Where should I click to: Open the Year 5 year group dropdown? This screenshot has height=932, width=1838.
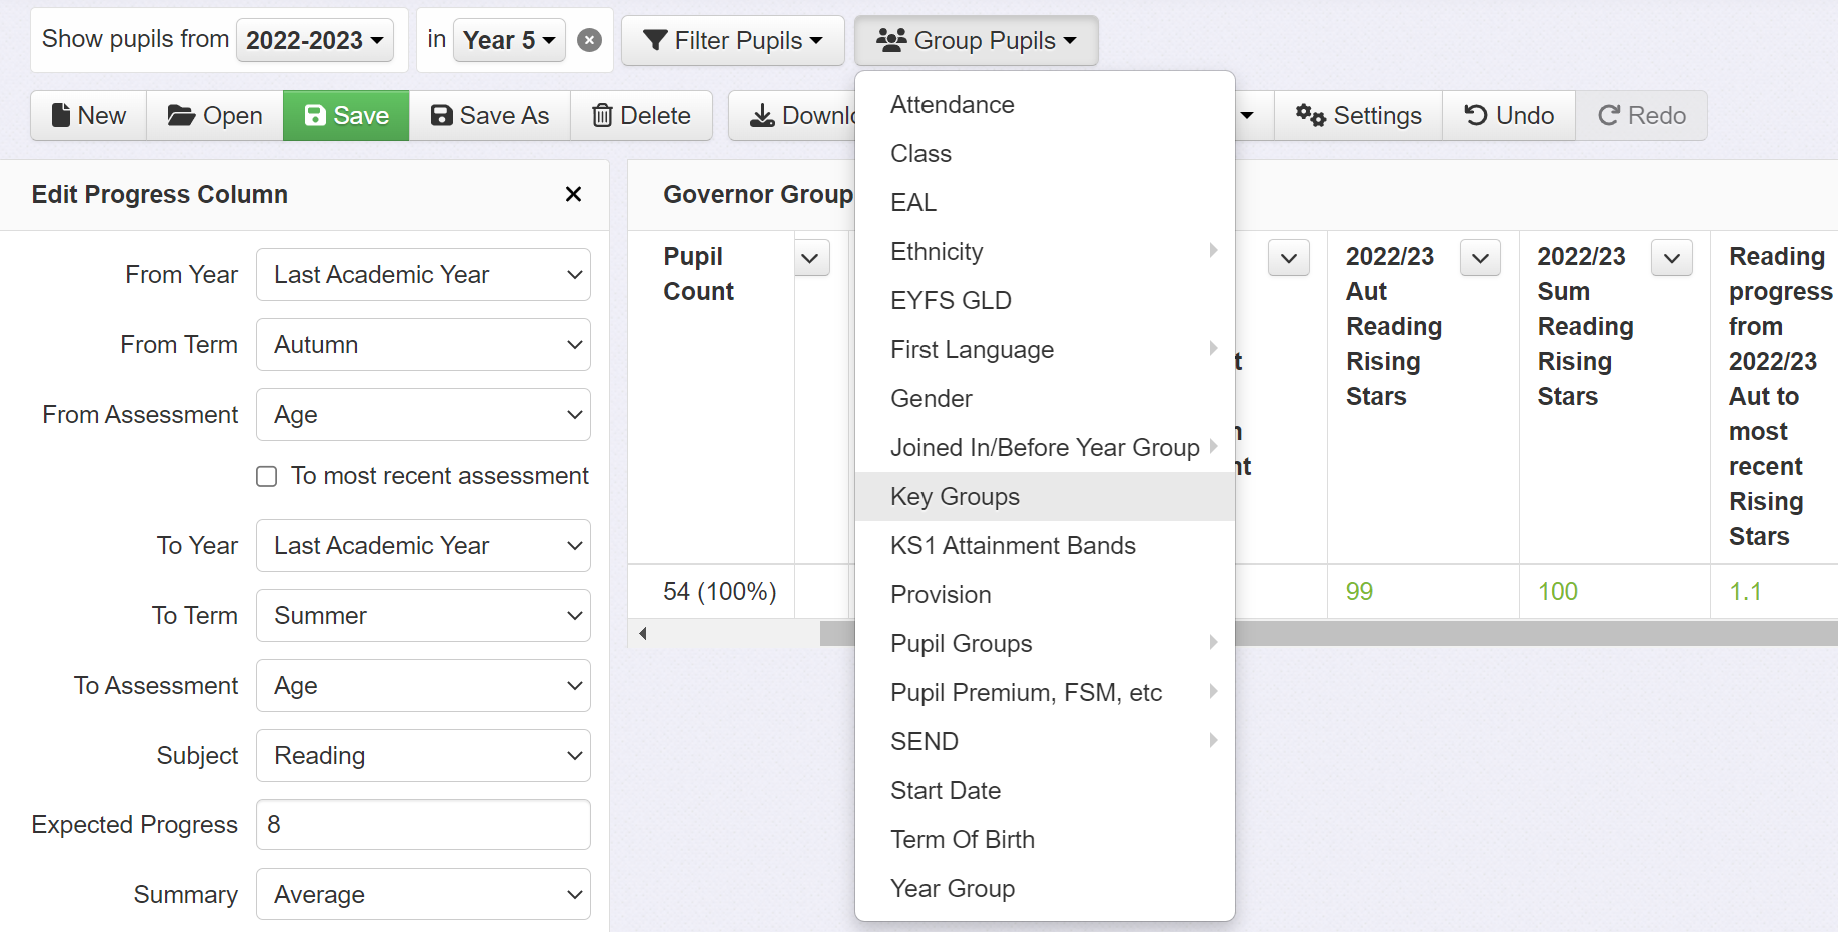point(509,40)
